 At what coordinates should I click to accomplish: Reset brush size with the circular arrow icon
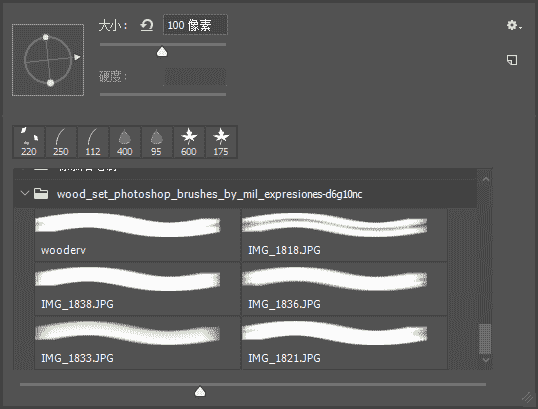pyautogui.click(x=147, y=25)
